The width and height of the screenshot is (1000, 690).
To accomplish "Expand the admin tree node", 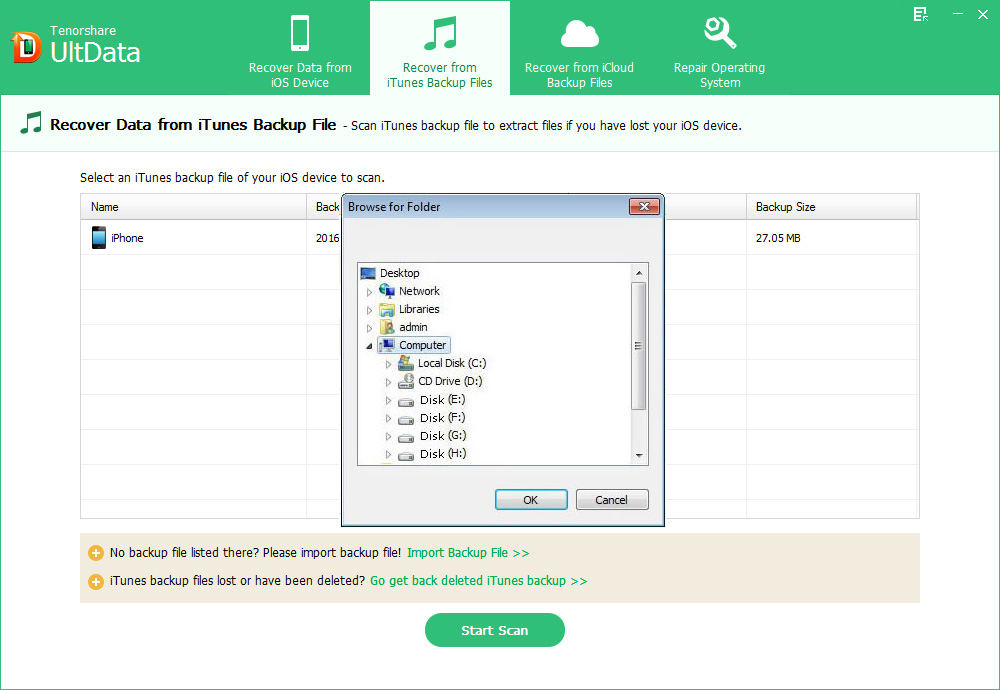I will 369,328.
